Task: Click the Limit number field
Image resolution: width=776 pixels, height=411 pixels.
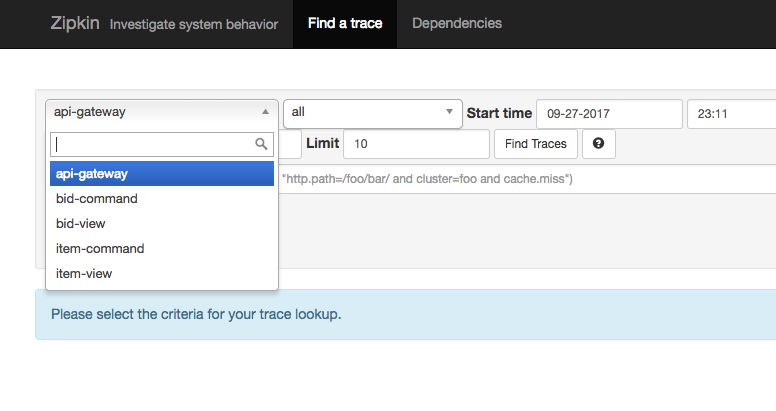Action: point(416,144)
